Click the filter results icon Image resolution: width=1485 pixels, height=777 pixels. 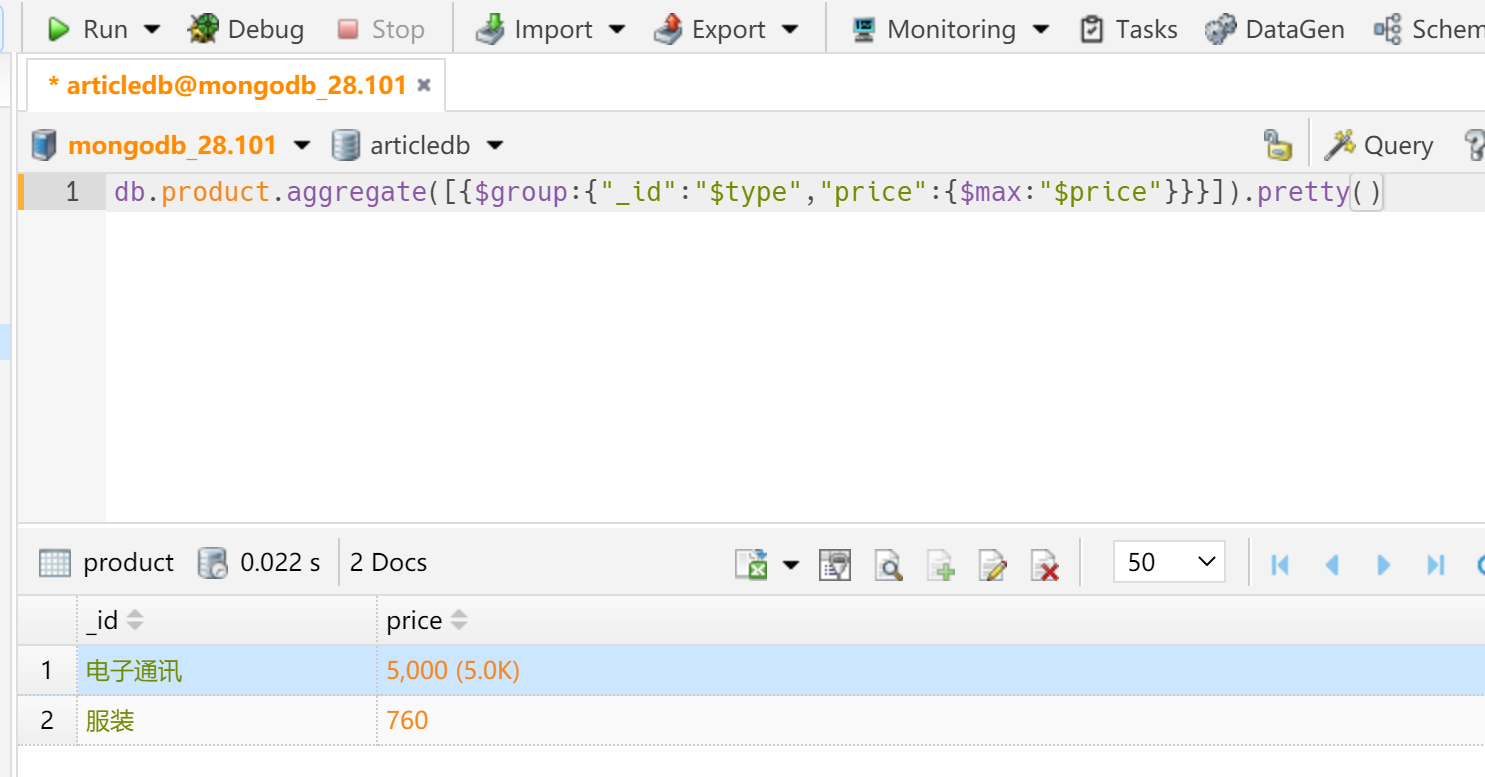pyautogui.click(x=834, y=564)
